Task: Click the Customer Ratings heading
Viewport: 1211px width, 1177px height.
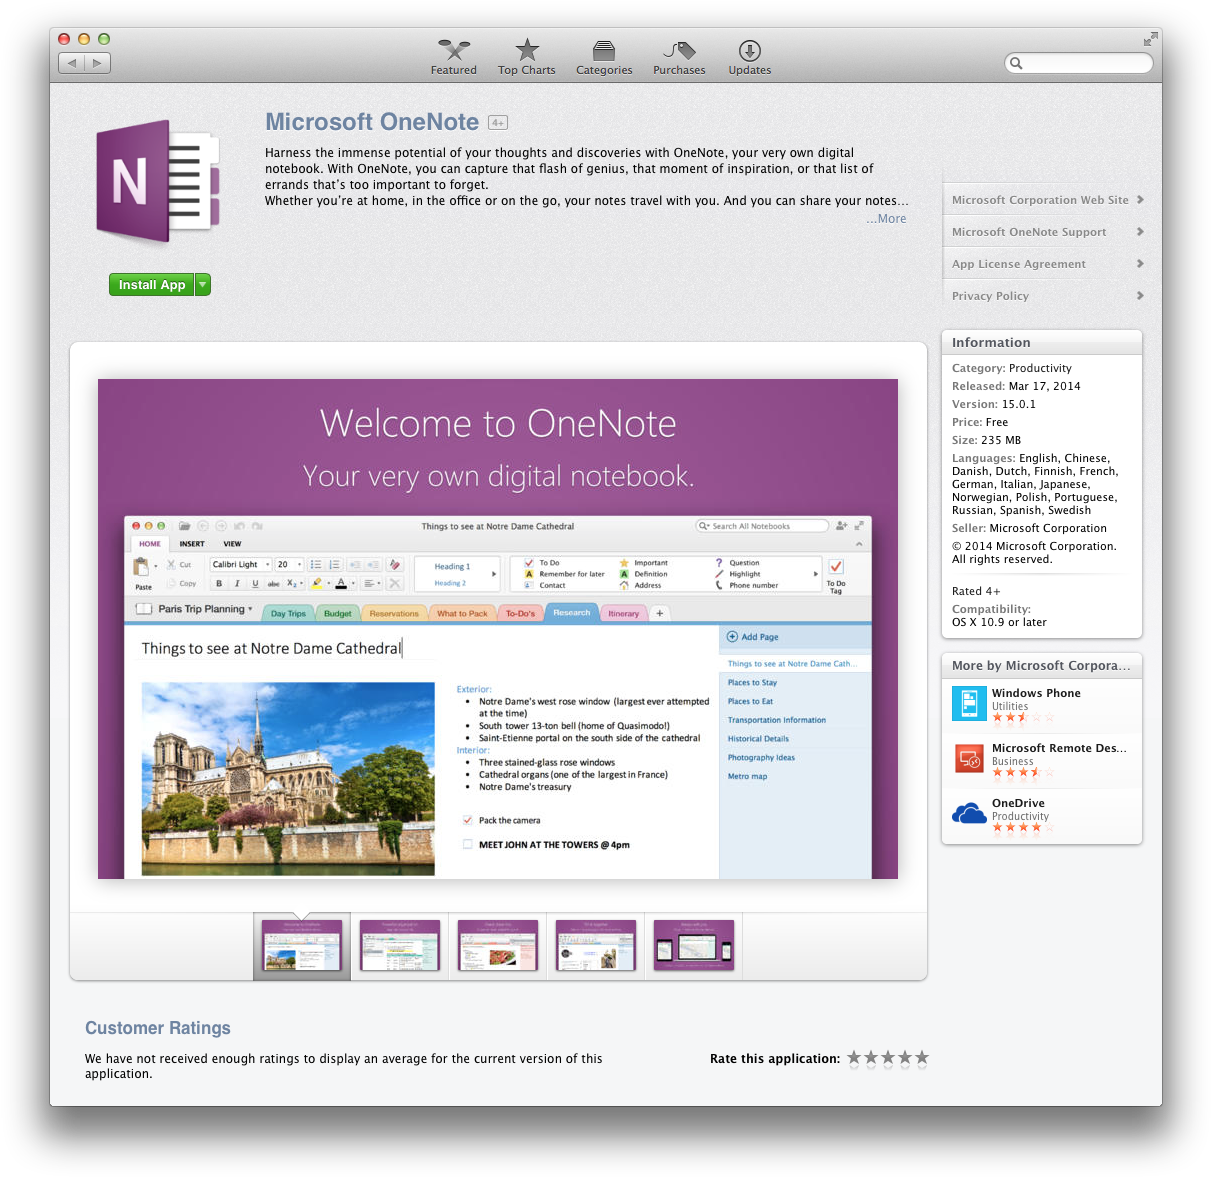Action: pos(158,1028)
